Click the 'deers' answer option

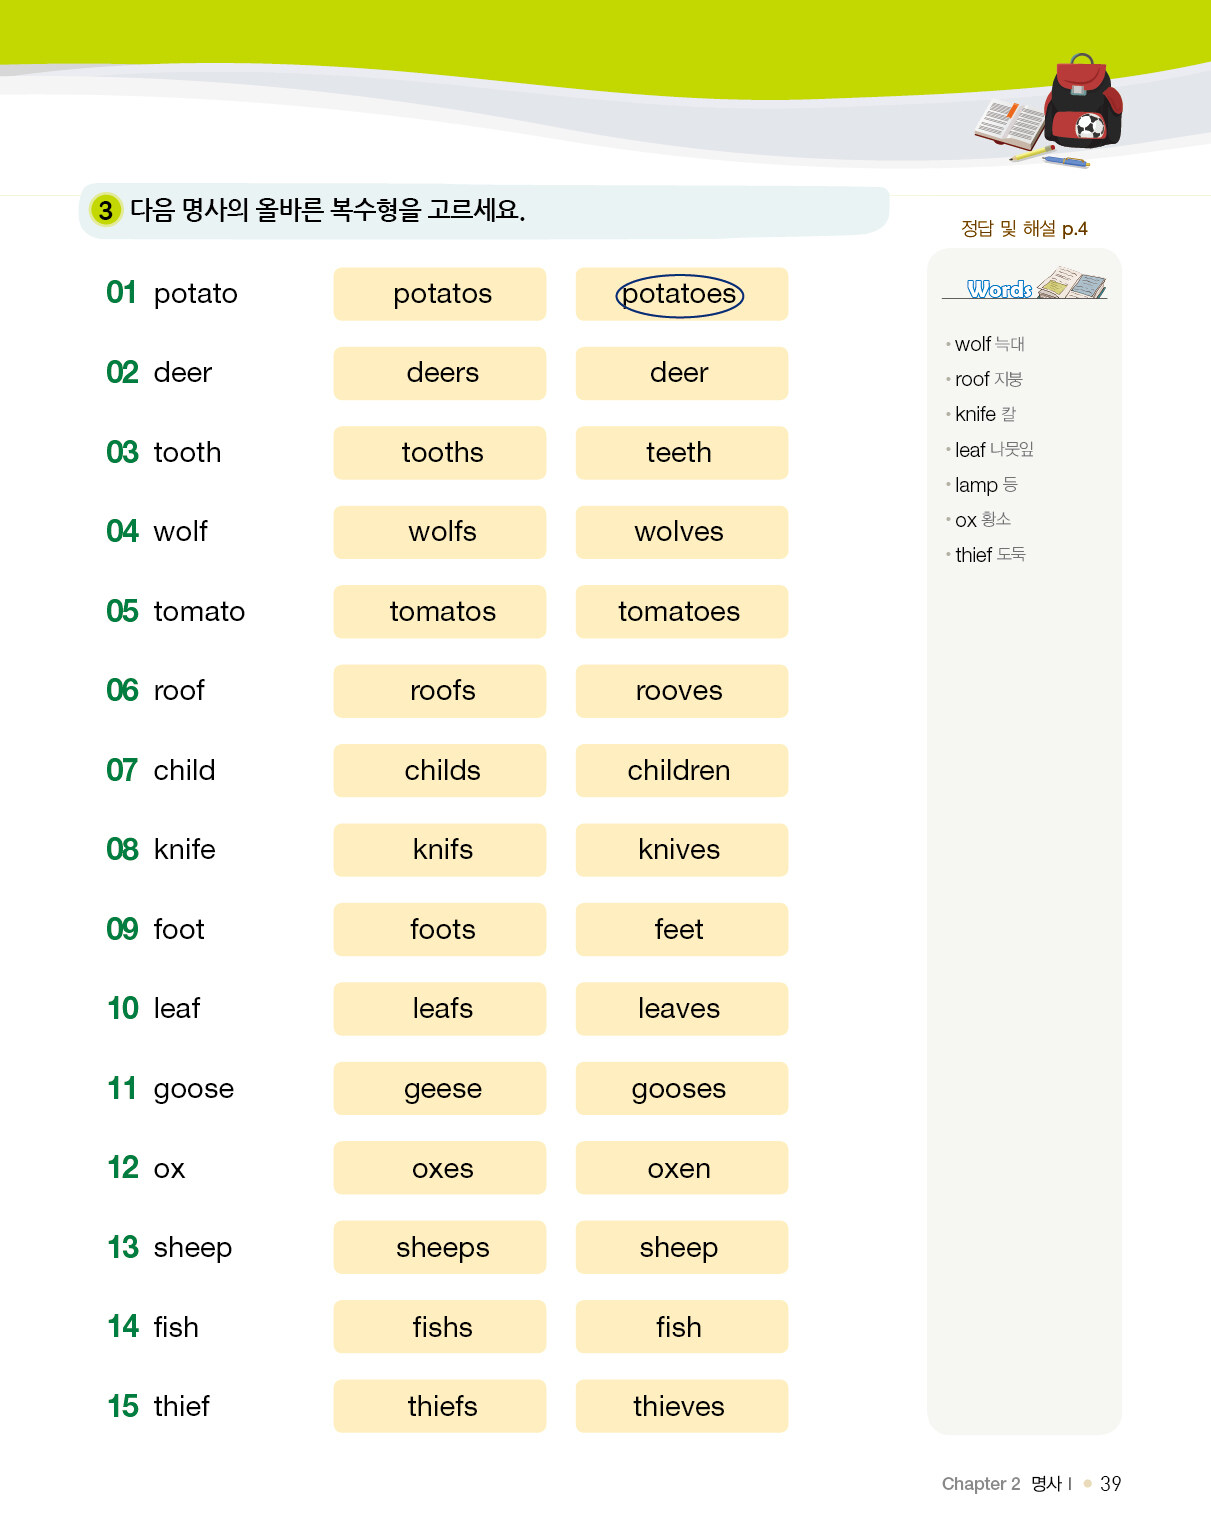tap(441, 373)
